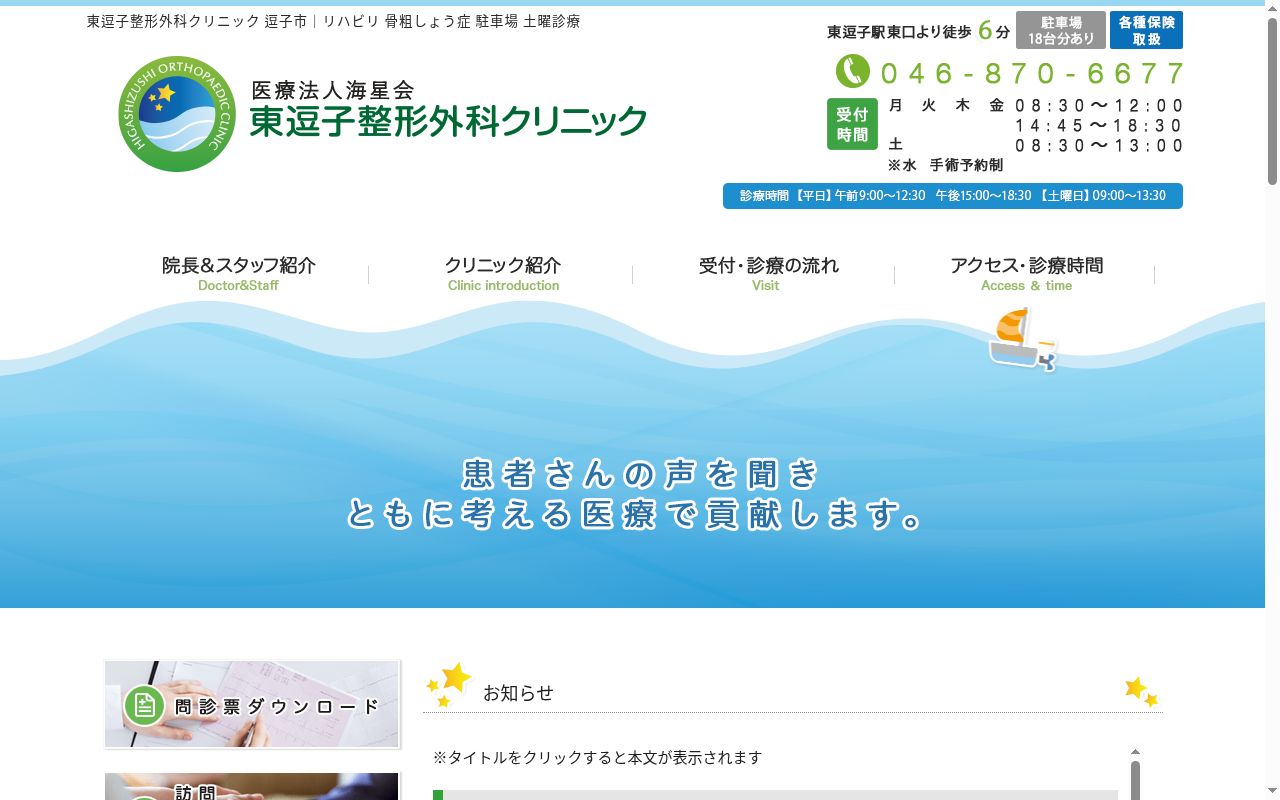Screen dimensions: 1280x800
Task: Open the 問診票ダウンロード banner
Action: pyautogui.click(x=252, y=704)
